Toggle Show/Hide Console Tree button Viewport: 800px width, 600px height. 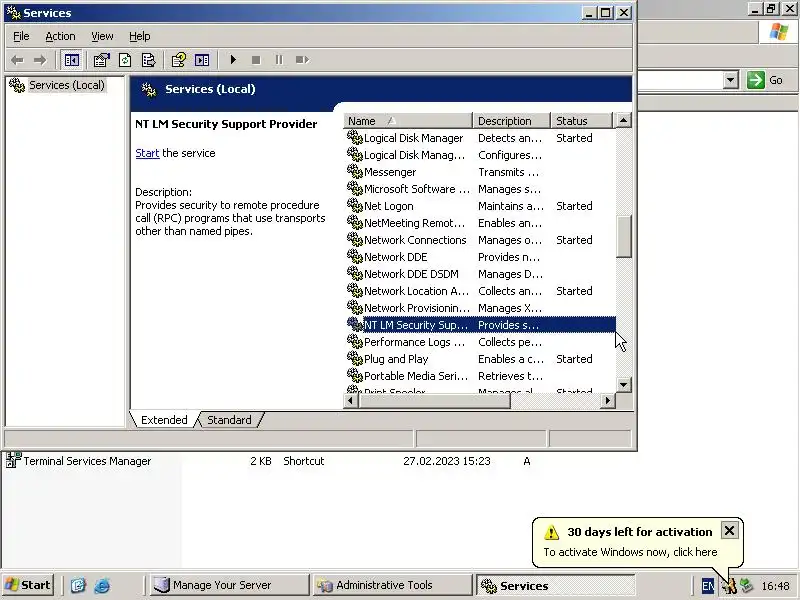click(71, 60)
